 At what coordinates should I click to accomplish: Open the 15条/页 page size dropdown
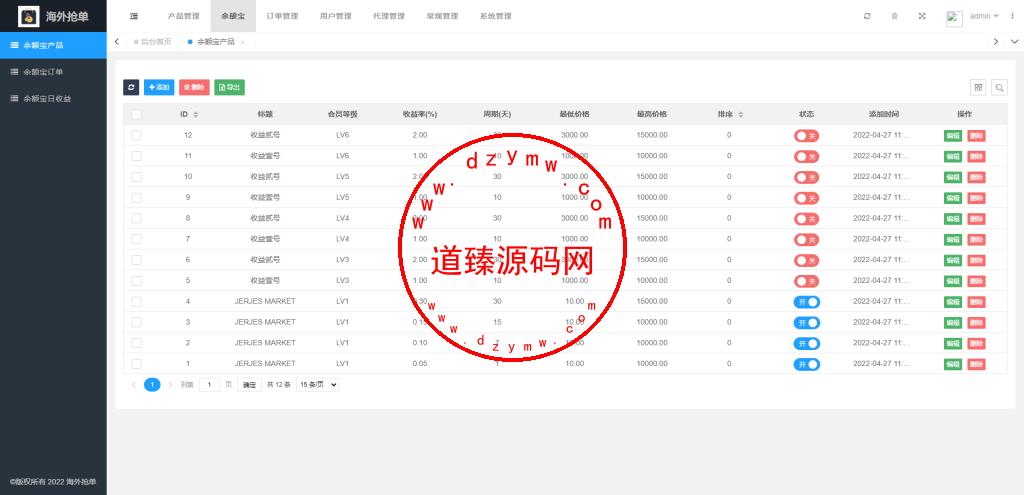pyautogui.click(x=317, y=385)
